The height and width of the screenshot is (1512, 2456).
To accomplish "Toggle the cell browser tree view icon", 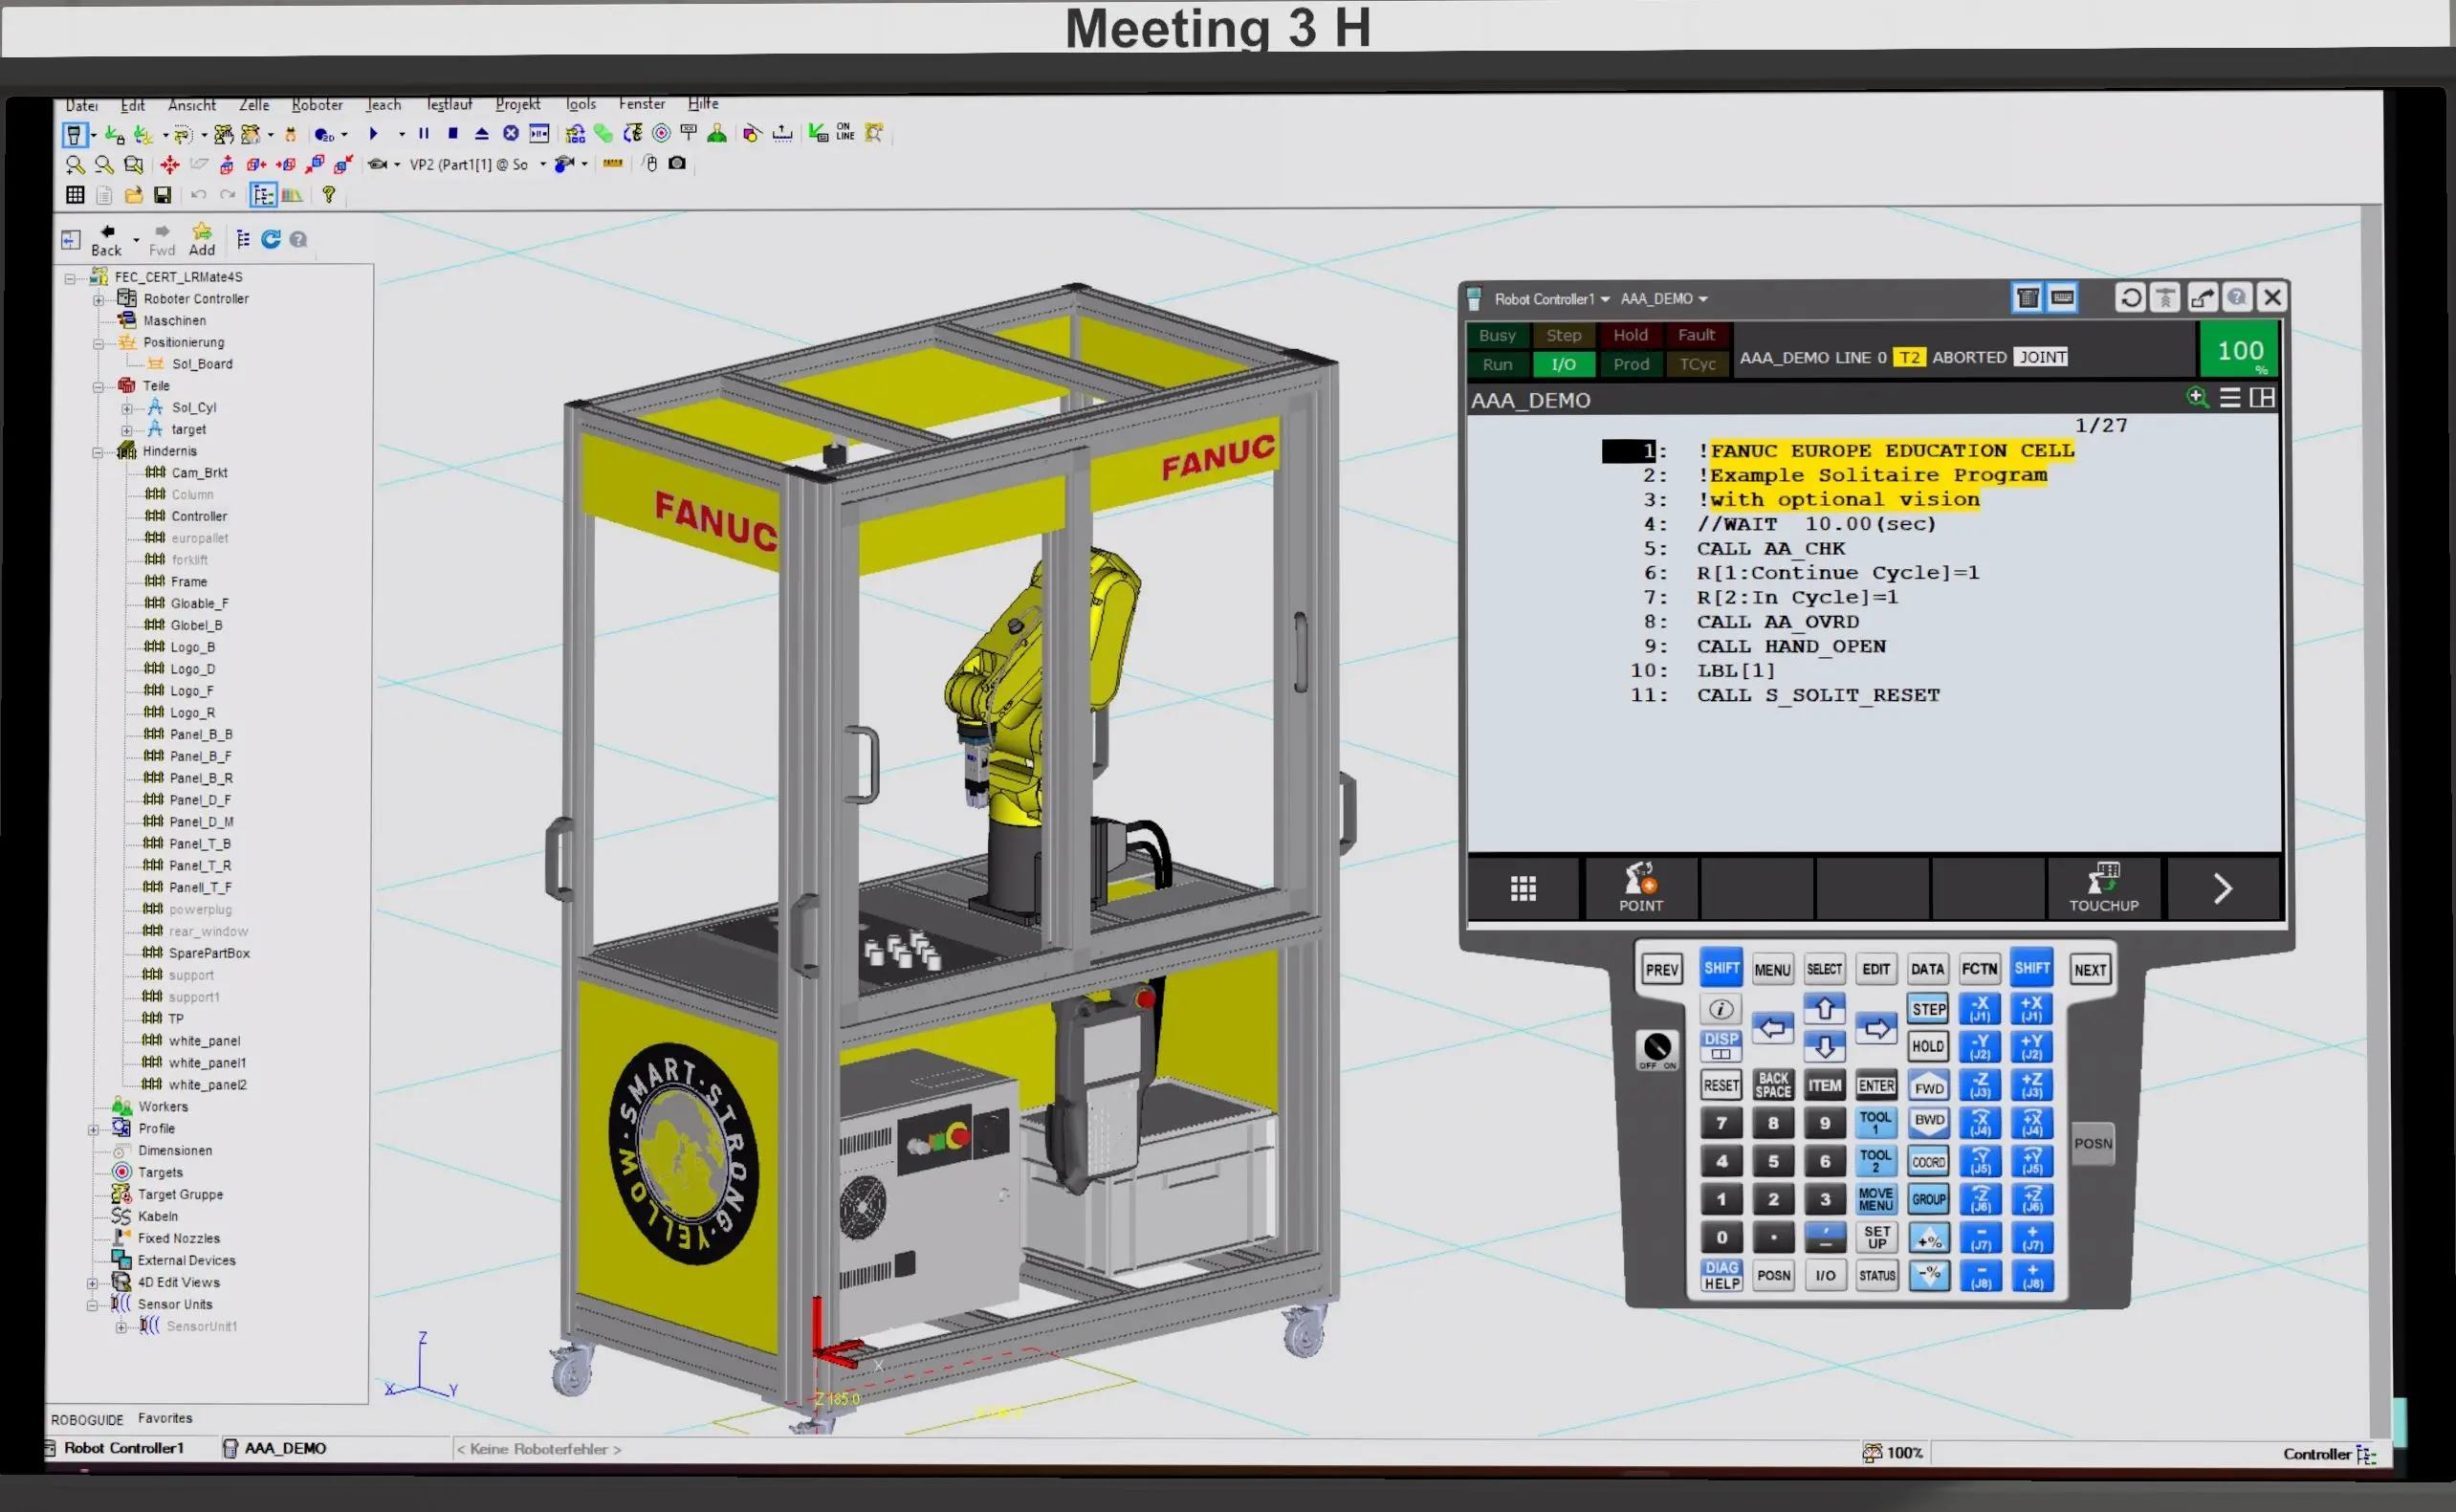I will [x=263, y=195].
